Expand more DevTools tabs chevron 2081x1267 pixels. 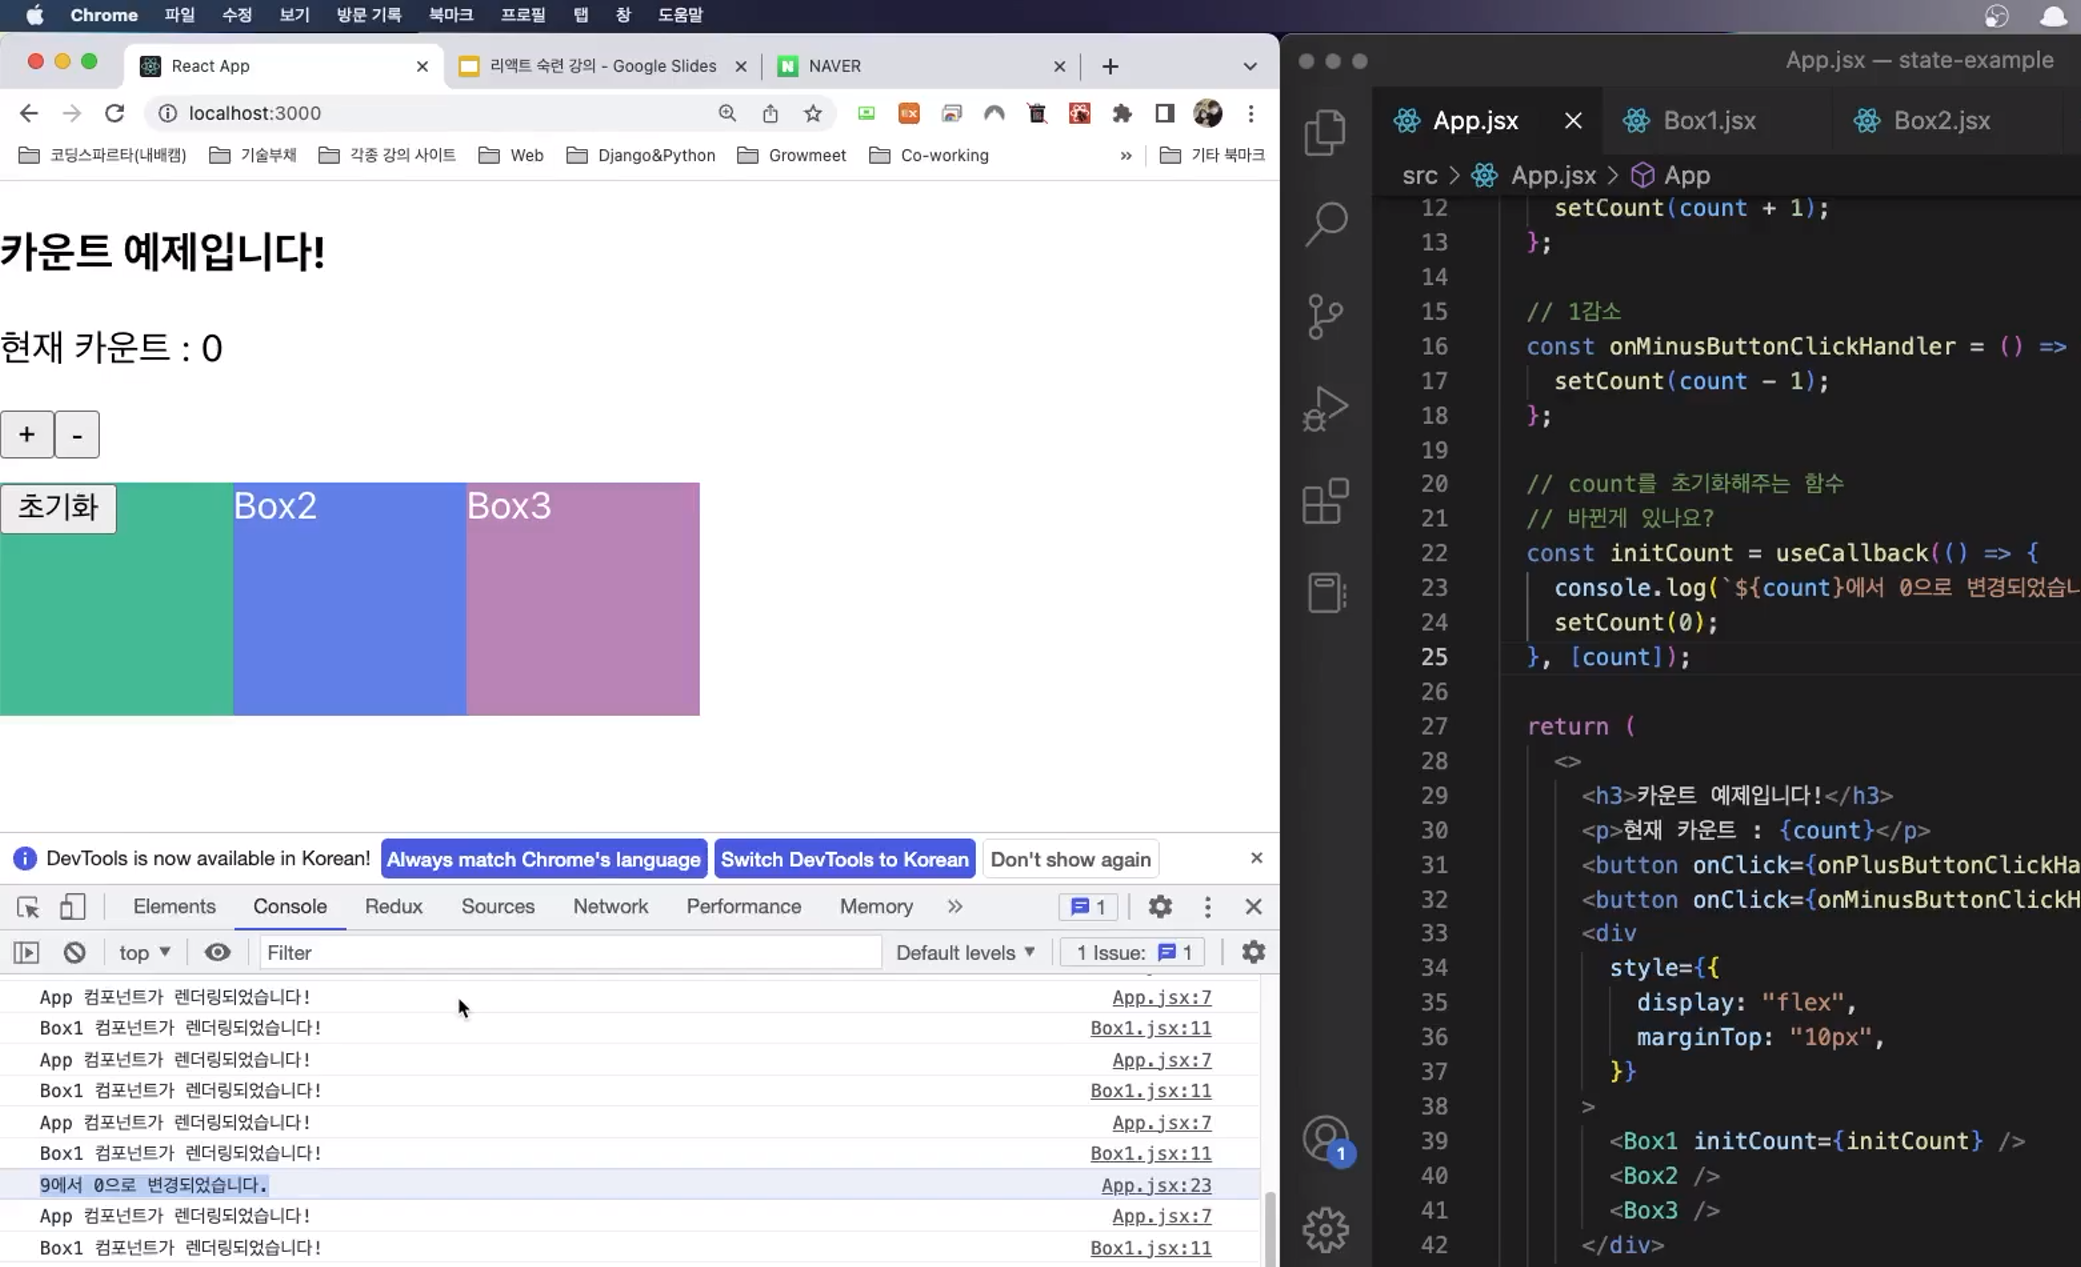click(x=954, y=907)
